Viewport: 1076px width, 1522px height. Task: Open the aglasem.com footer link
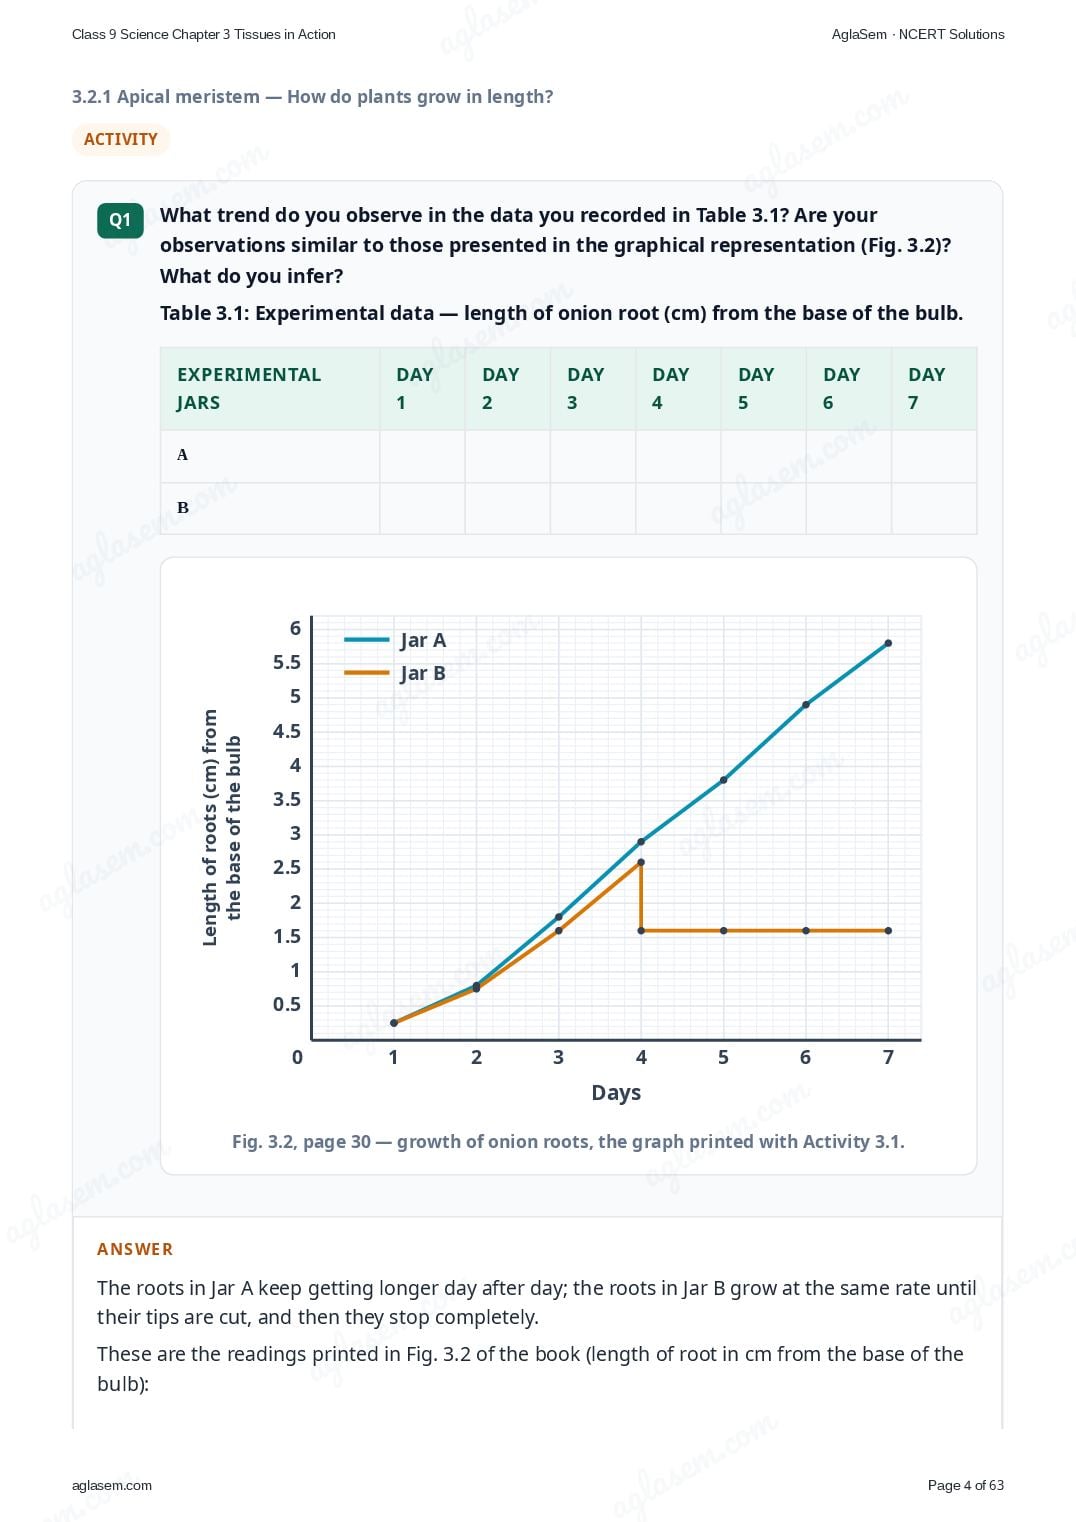pyautogui.click(x=112, y=1485)
